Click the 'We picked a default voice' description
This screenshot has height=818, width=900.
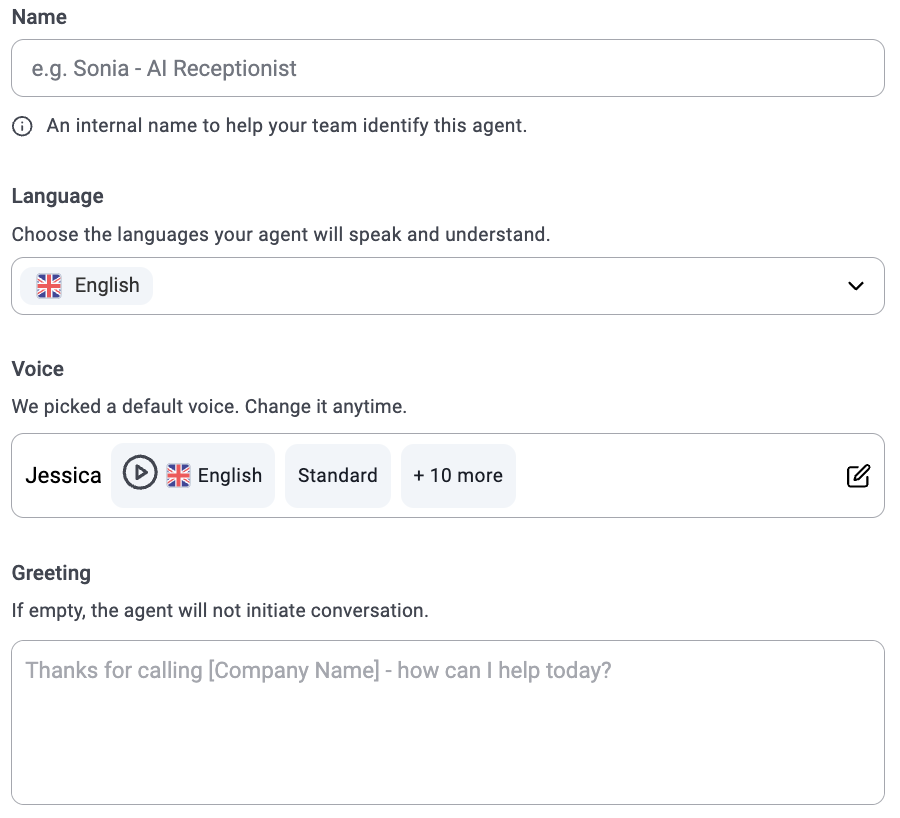(209, 407)
